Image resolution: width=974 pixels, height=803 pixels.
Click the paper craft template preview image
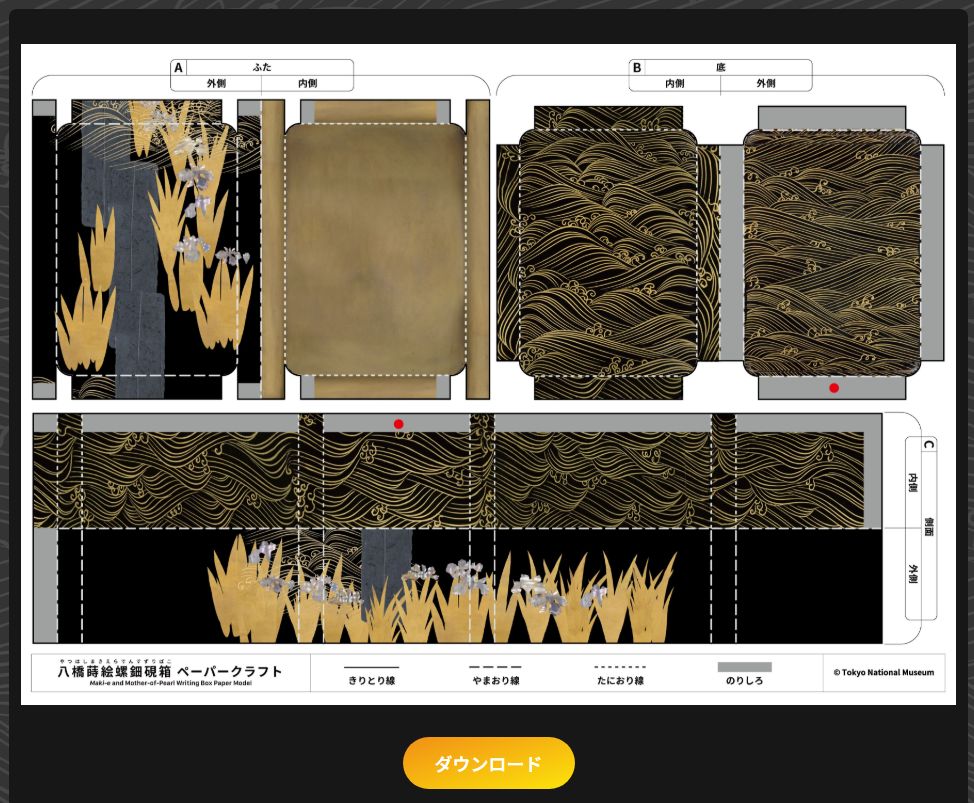(488, 374)
